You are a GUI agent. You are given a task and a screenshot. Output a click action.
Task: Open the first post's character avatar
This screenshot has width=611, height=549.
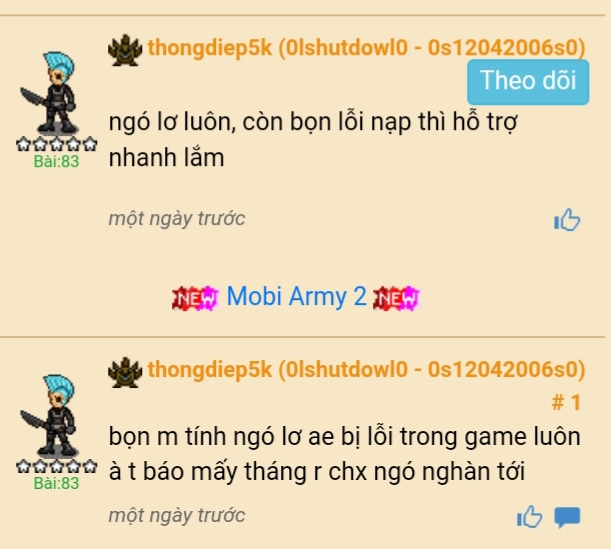pyautogui.click(x=51, y=93)
